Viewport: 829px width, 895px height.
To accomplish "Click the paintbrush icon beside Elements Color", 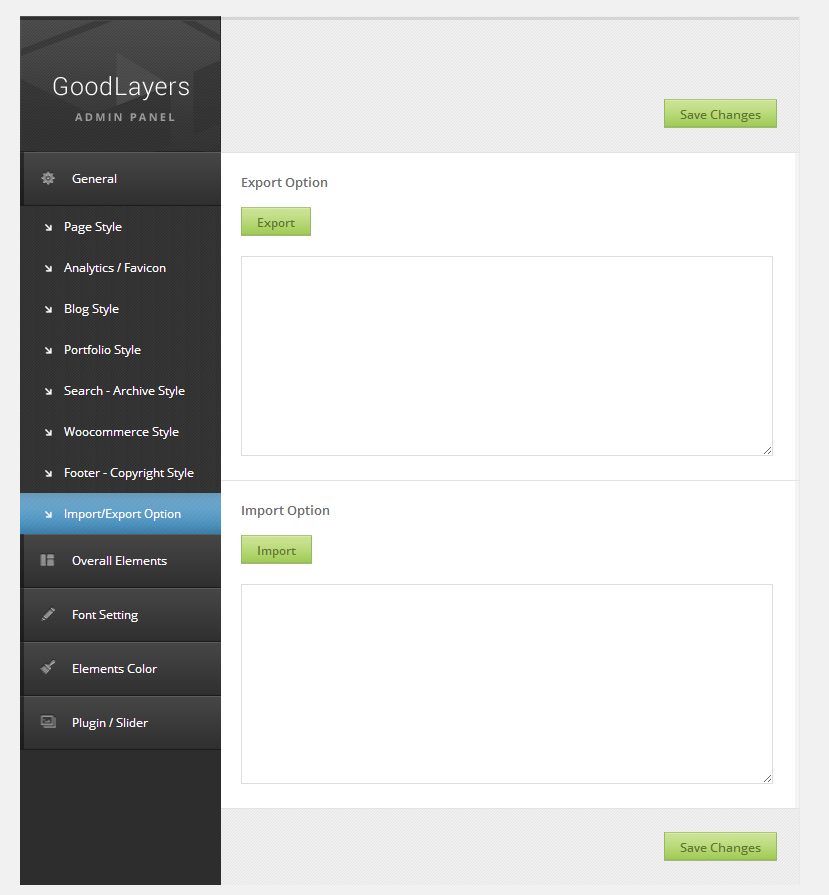I will point(47,669).
